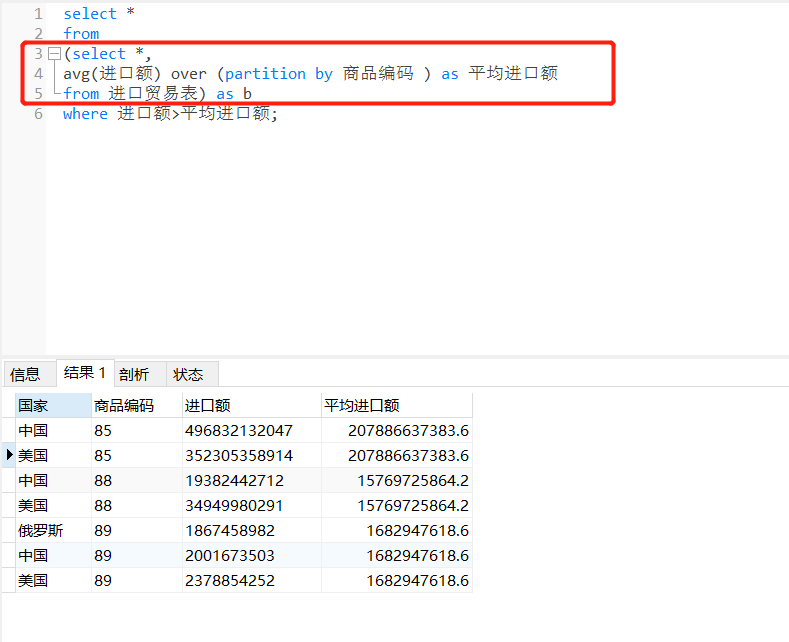Click 中国 in the 496832132047 row
The width and height of the screenshot is (789, 642).
tap(53, 431)
